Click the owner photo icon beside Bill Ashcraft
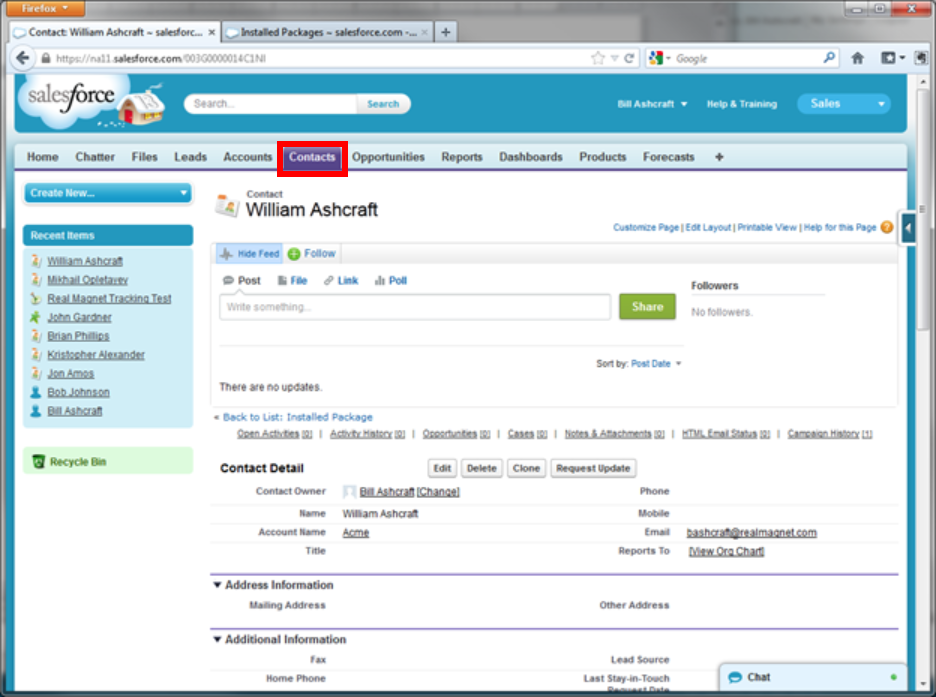936x697 pixels. click(x=350, y=492)
